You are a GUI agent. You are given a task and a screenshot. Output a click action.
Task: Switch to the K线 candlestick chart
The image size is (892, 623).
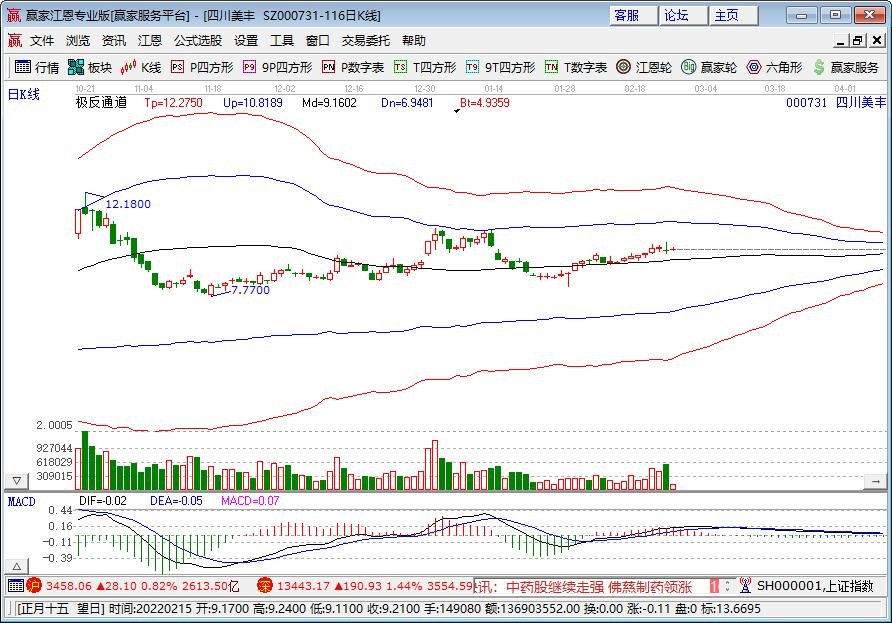141,67
